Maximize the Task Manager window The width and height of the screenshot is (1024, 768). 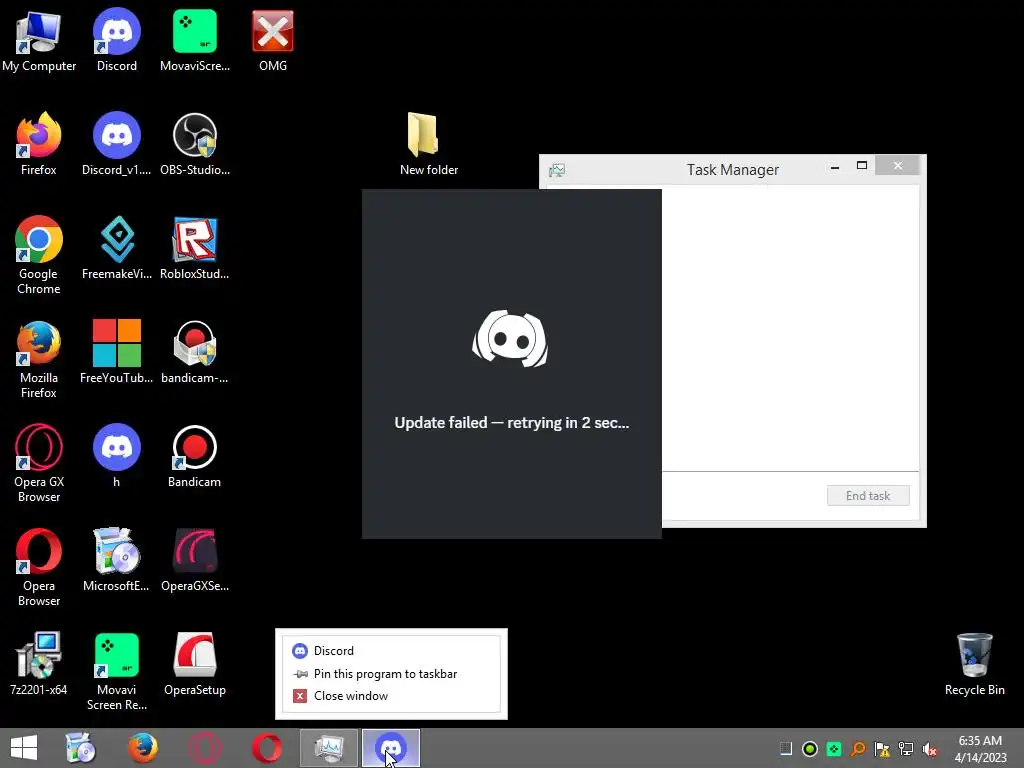(x=862, y=166)
